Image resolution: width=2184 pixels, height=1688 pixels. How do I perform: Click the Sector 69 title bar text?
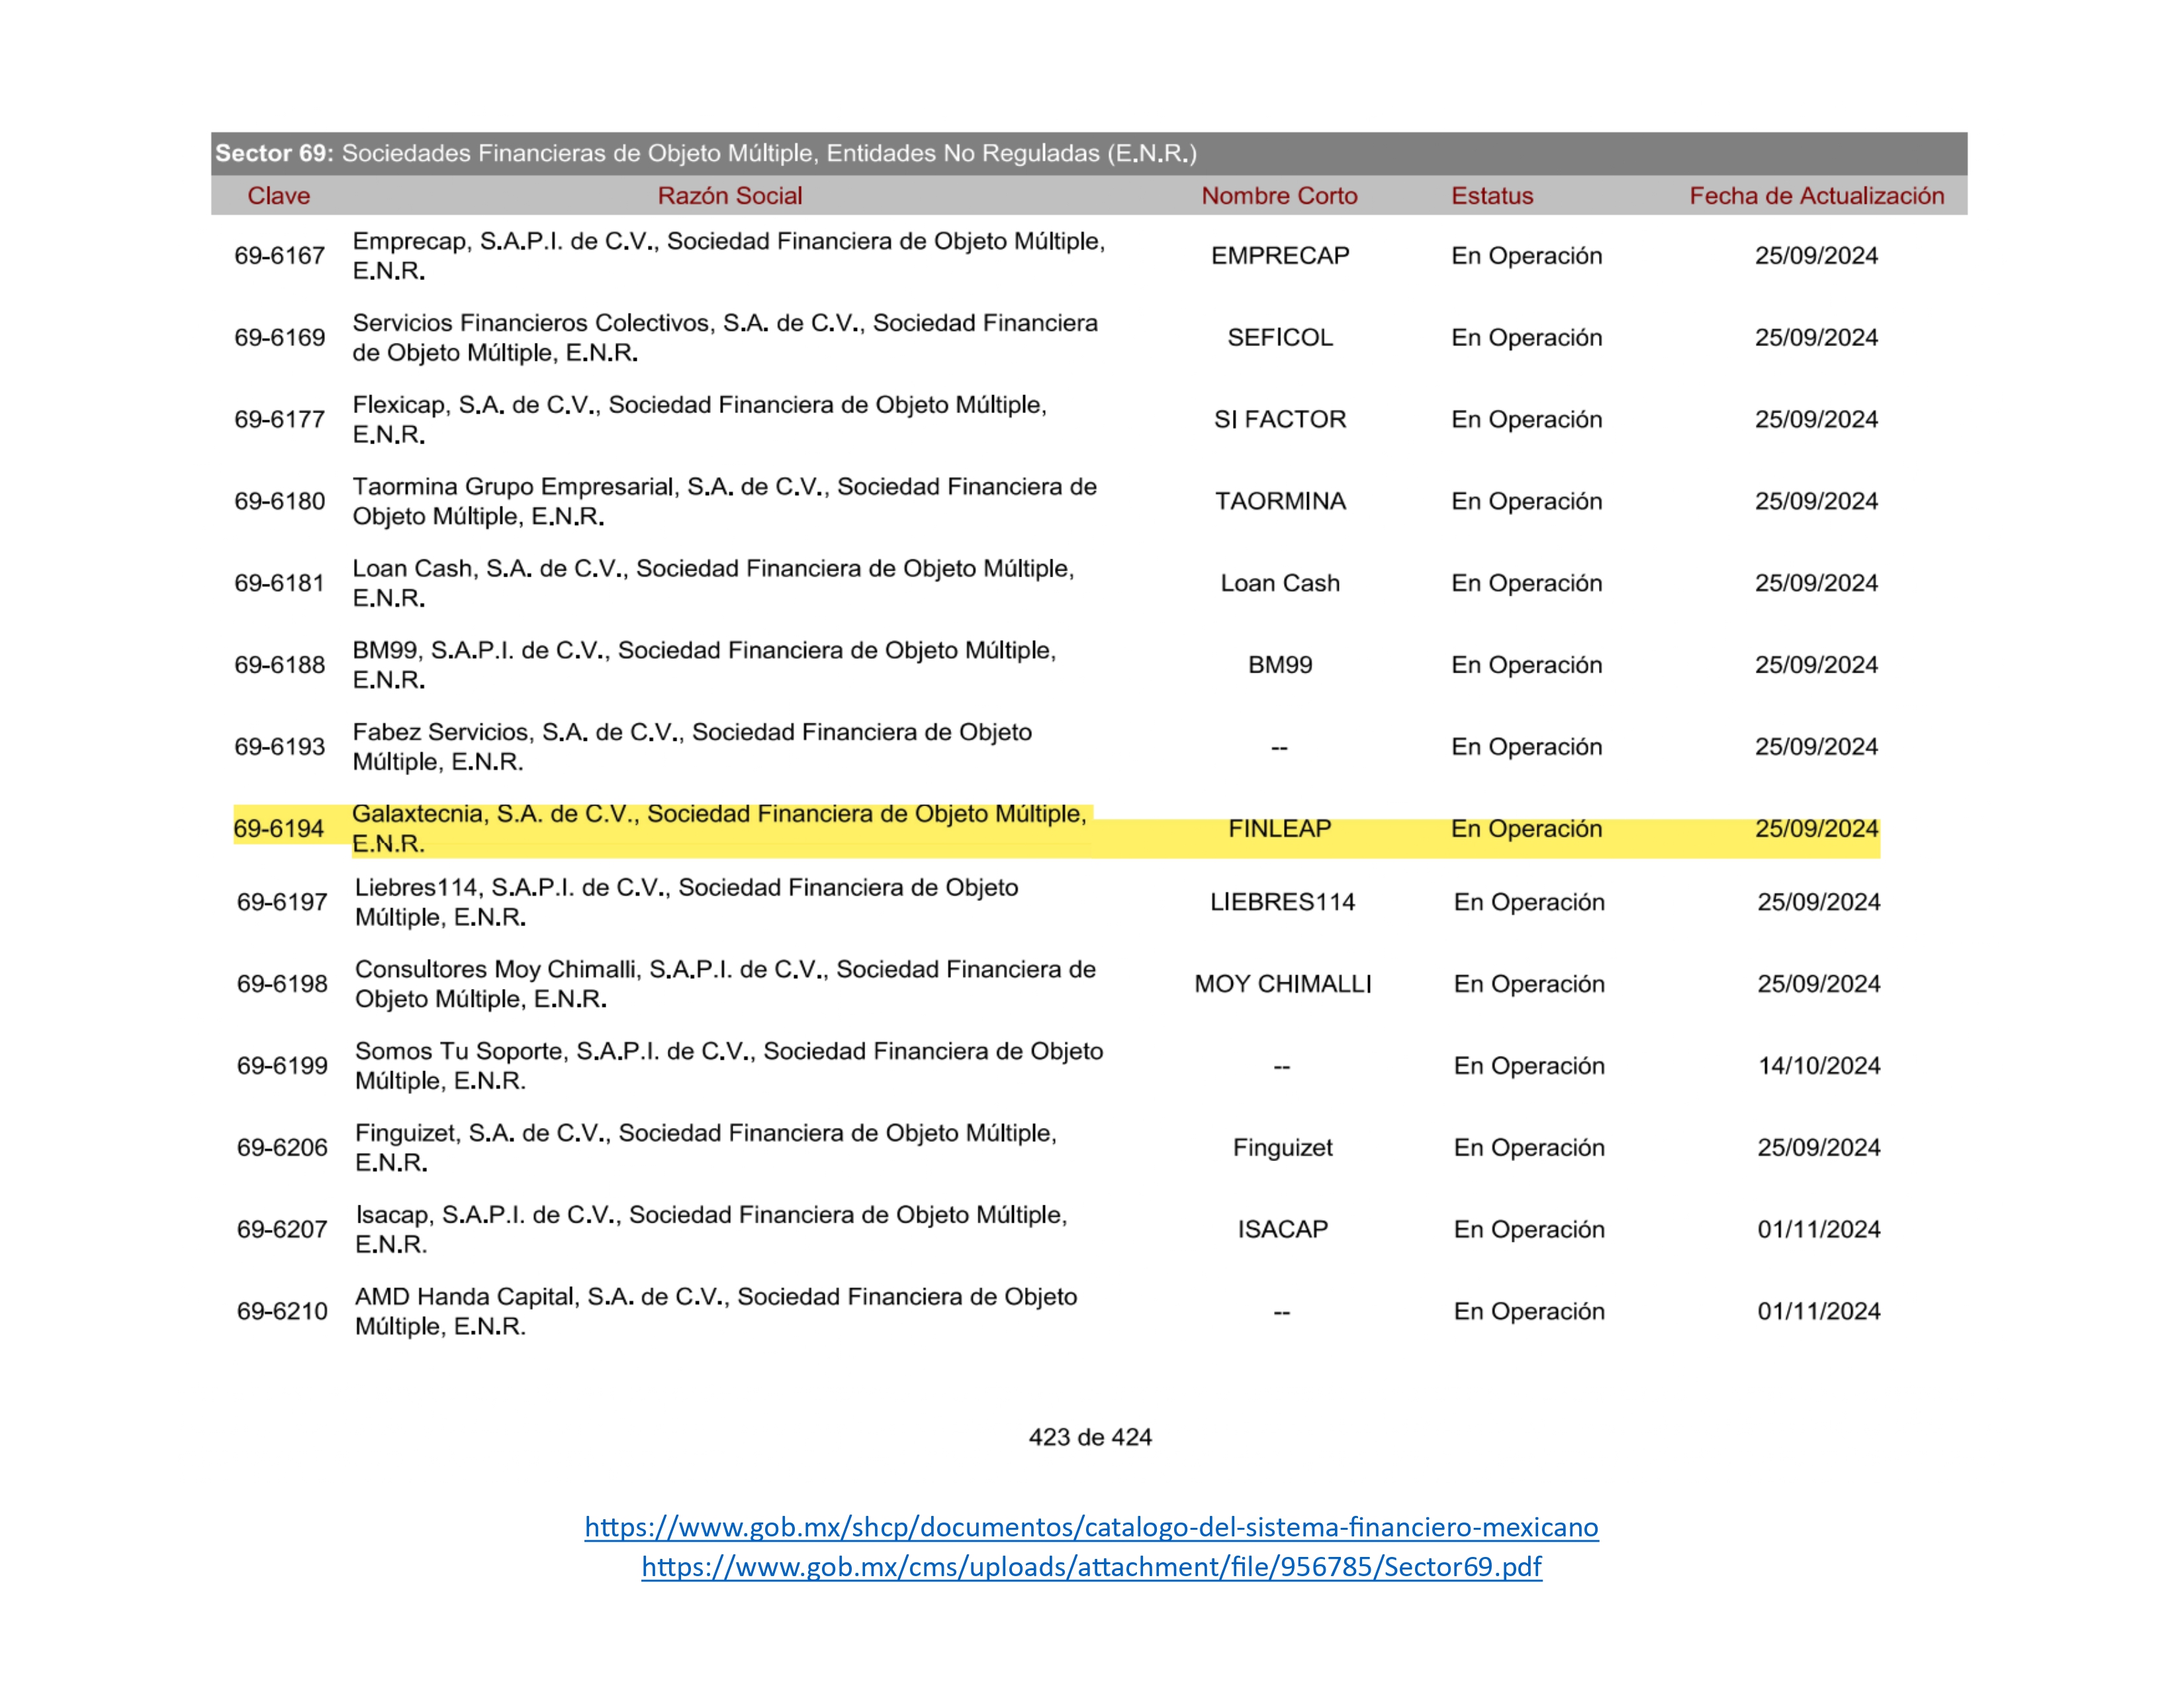pyautogui.click(x=706, y=153)
